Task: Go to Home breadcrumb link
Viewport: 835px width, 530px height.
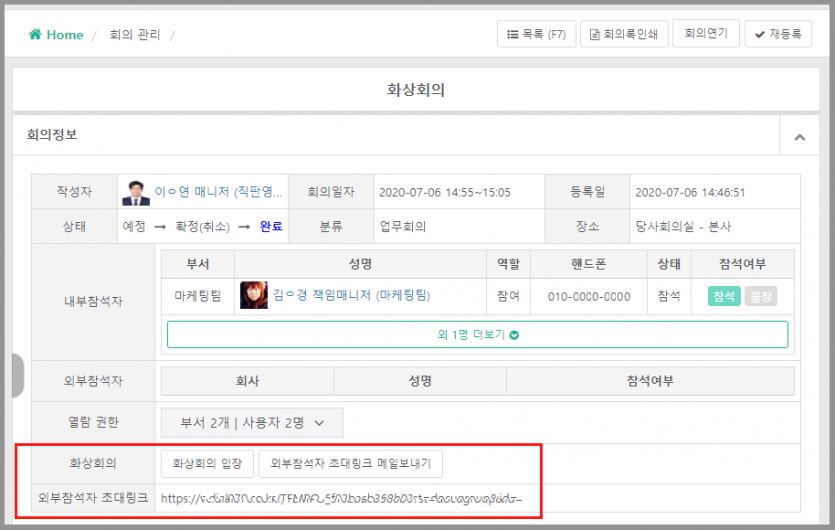Action: pos(56,35)
